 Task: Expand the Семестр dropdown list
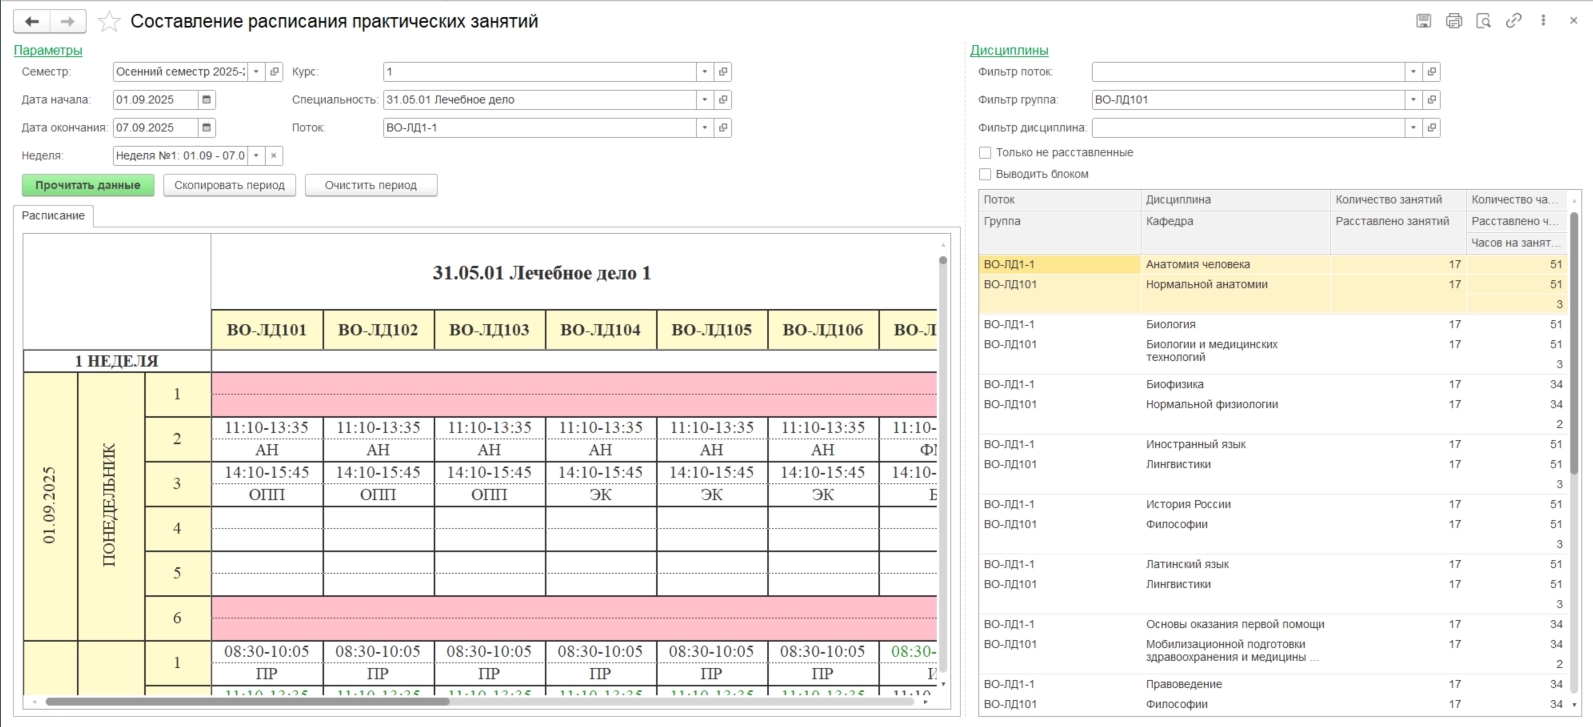point(256,72)
